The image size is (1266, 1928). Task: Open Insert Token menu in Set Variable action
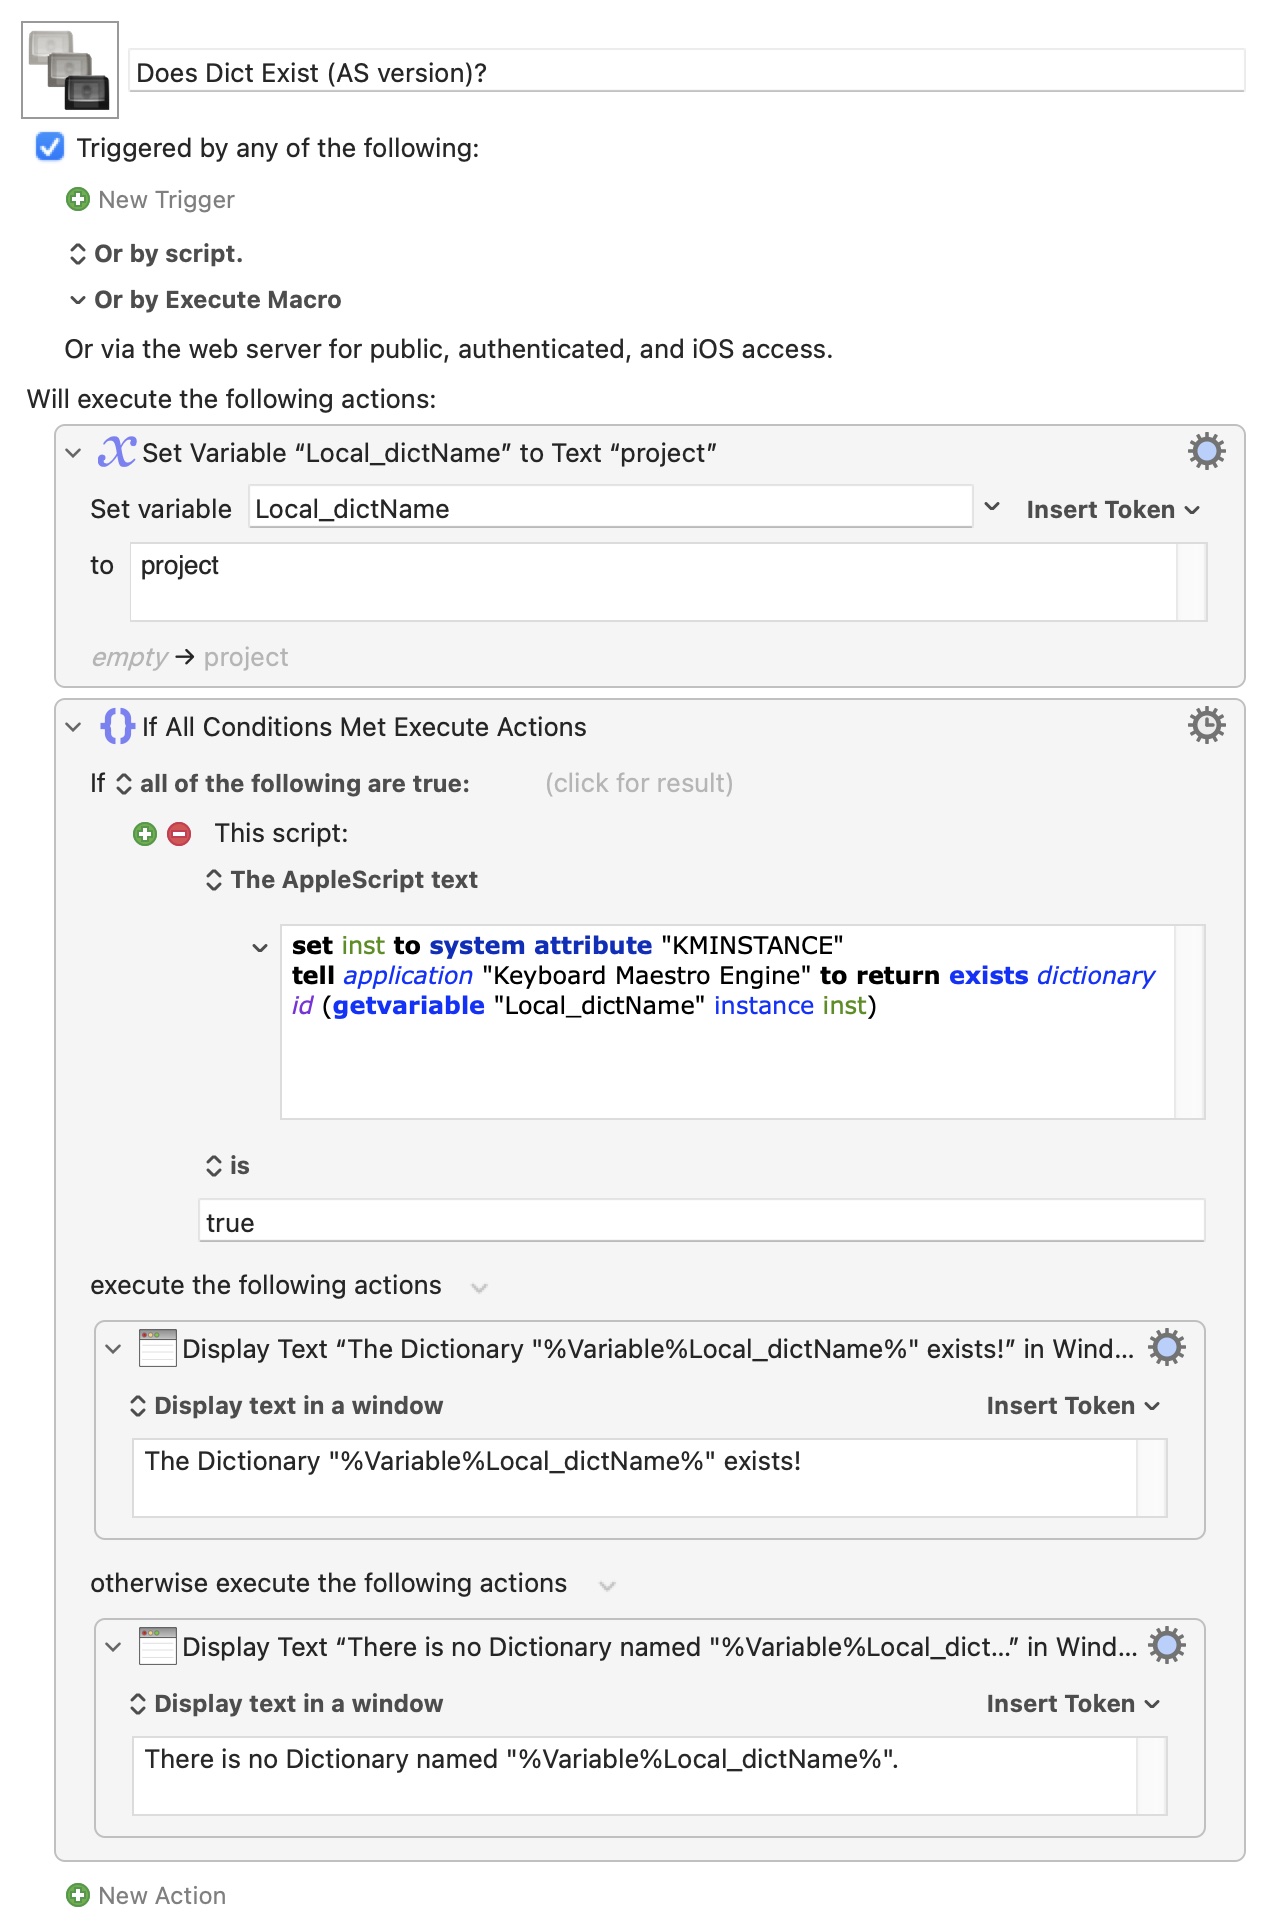coord(1112,510)
